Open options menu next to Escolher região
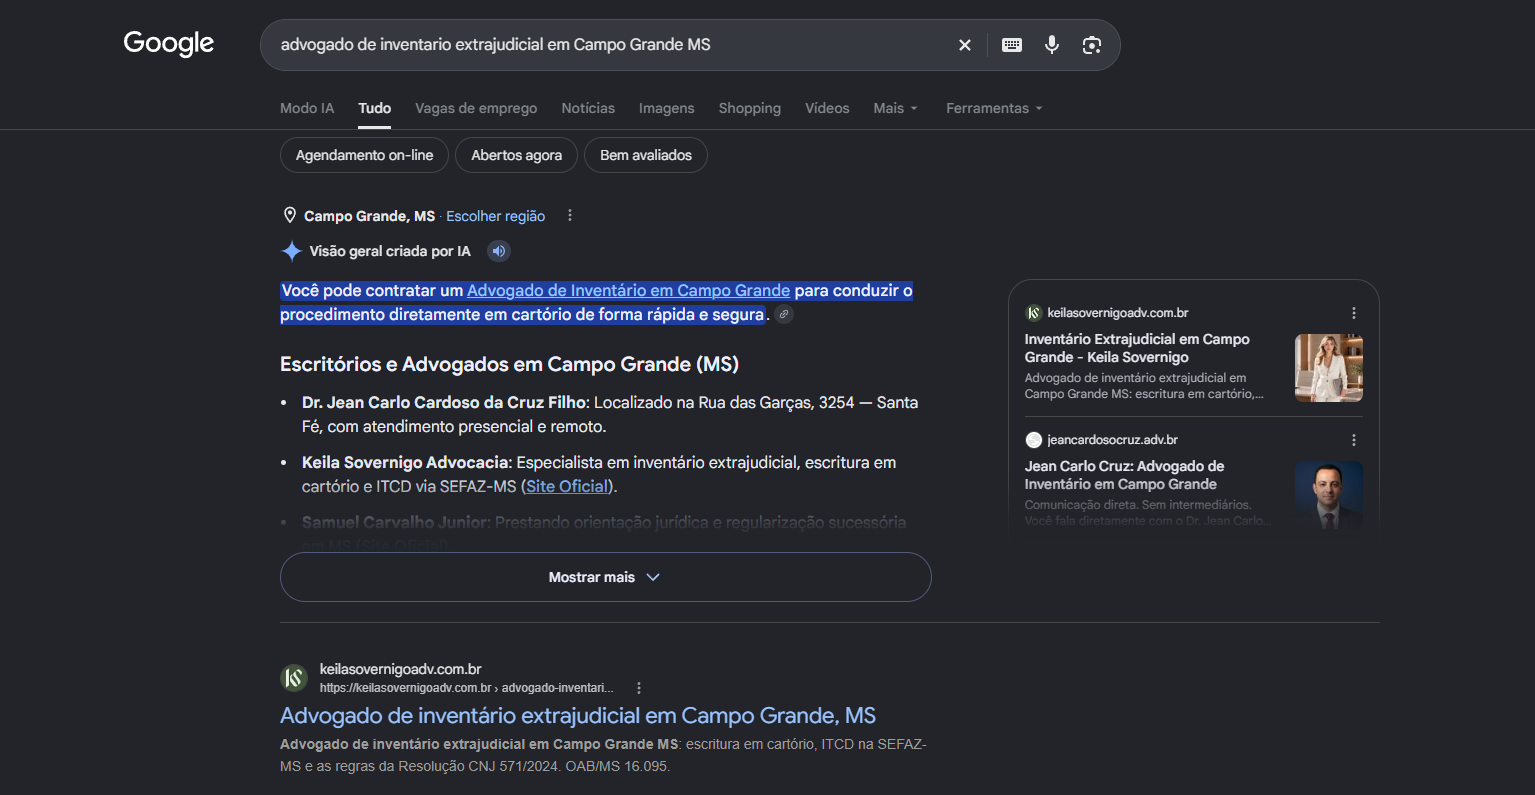The image size is (1535, 795). pos(570,216)
